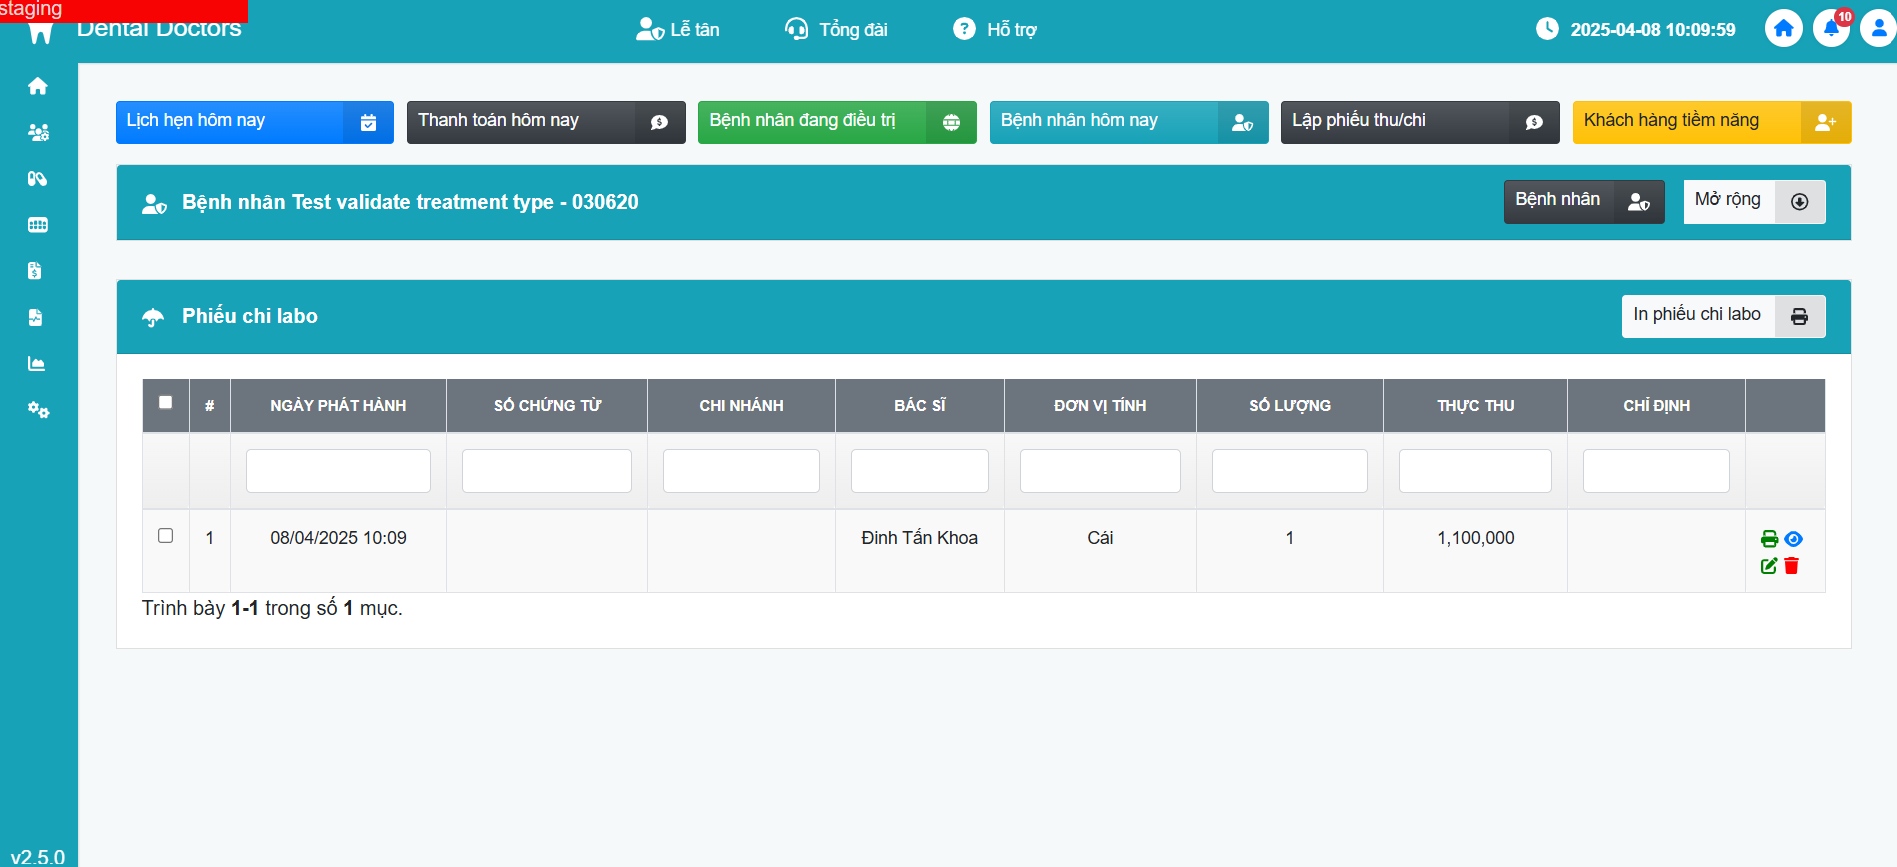
Task: Check the checkbox for row 1
Action: (166, 536)
